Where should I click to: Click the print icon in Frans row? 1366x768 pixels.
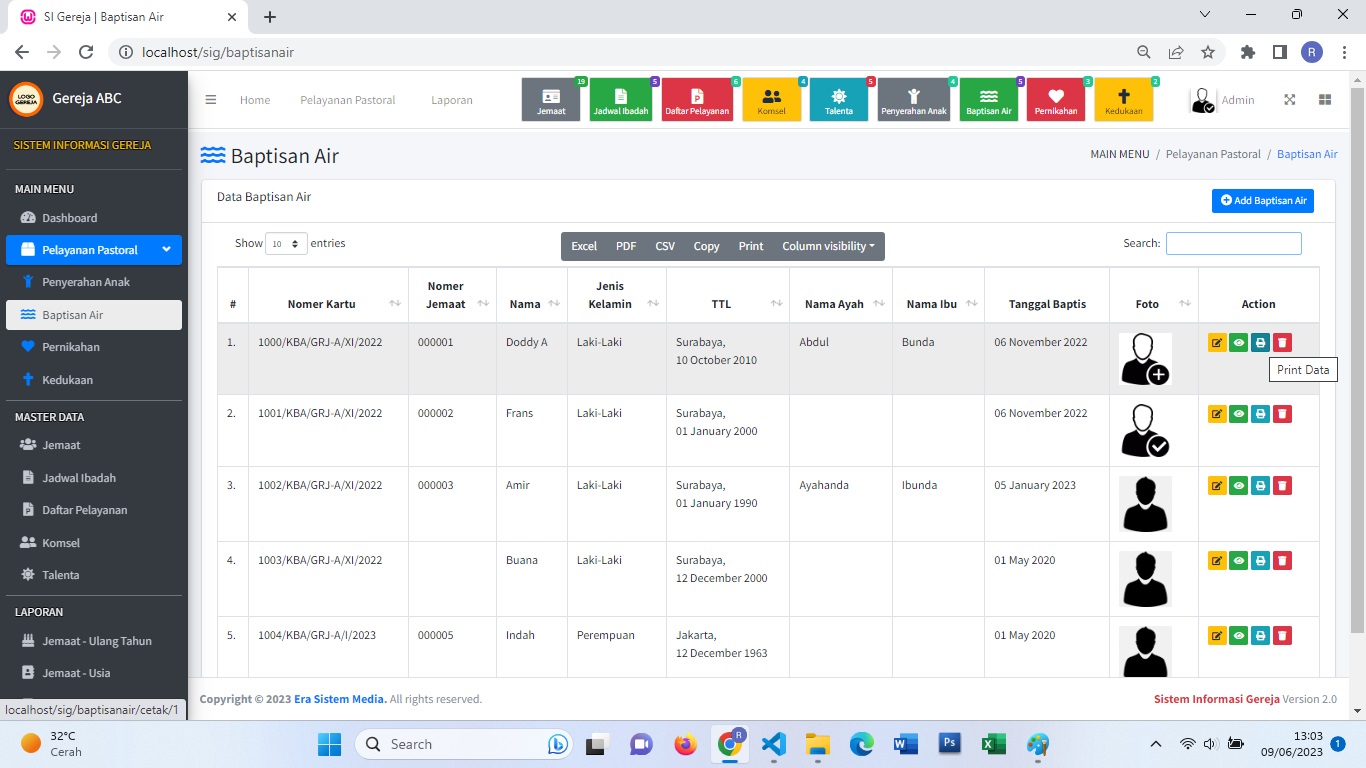click(x=1260, y=414)
